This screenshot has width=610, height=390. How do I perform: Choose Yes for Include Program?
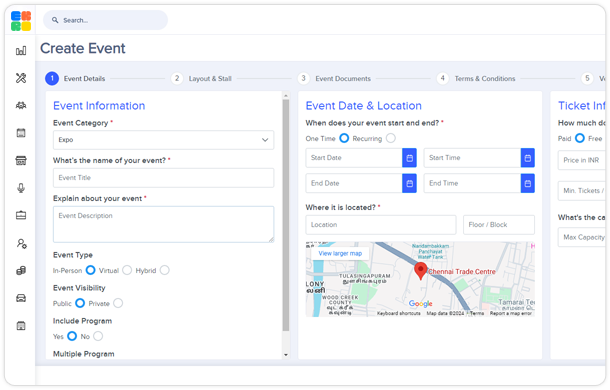72,336
